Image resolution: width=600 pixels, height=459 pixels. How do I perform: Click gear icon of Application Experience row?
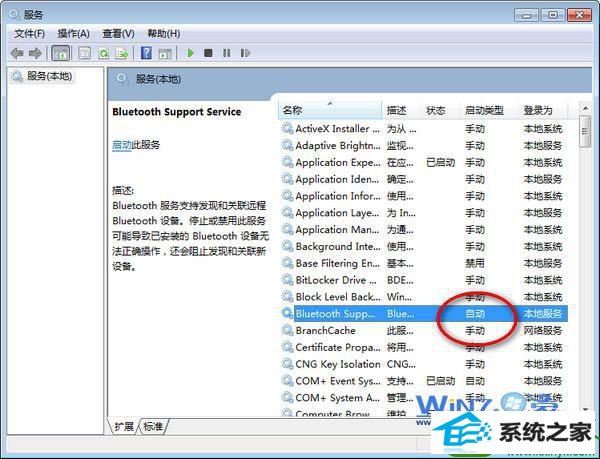pyautogui.click(x=287, y=162)
